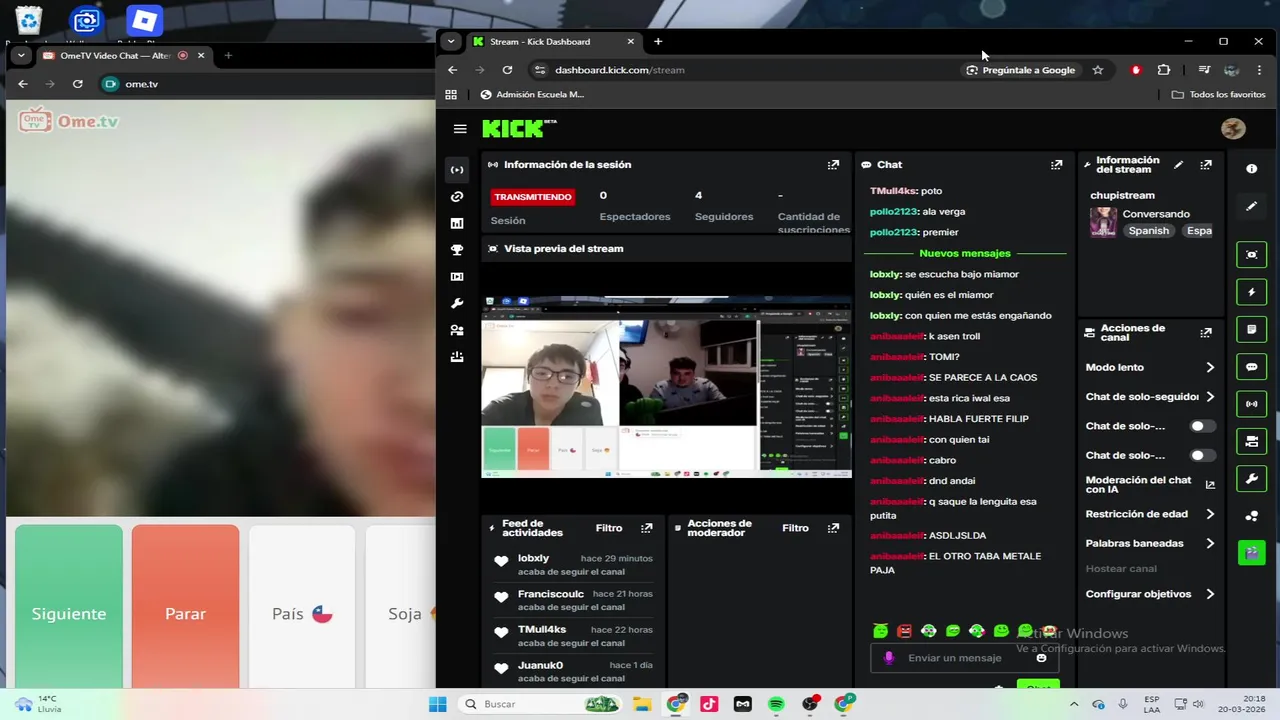Viewport: 1280px width, 720px height.
Task: Open the Chrome extensions puzzle icon
Action: pos(1163,70)
